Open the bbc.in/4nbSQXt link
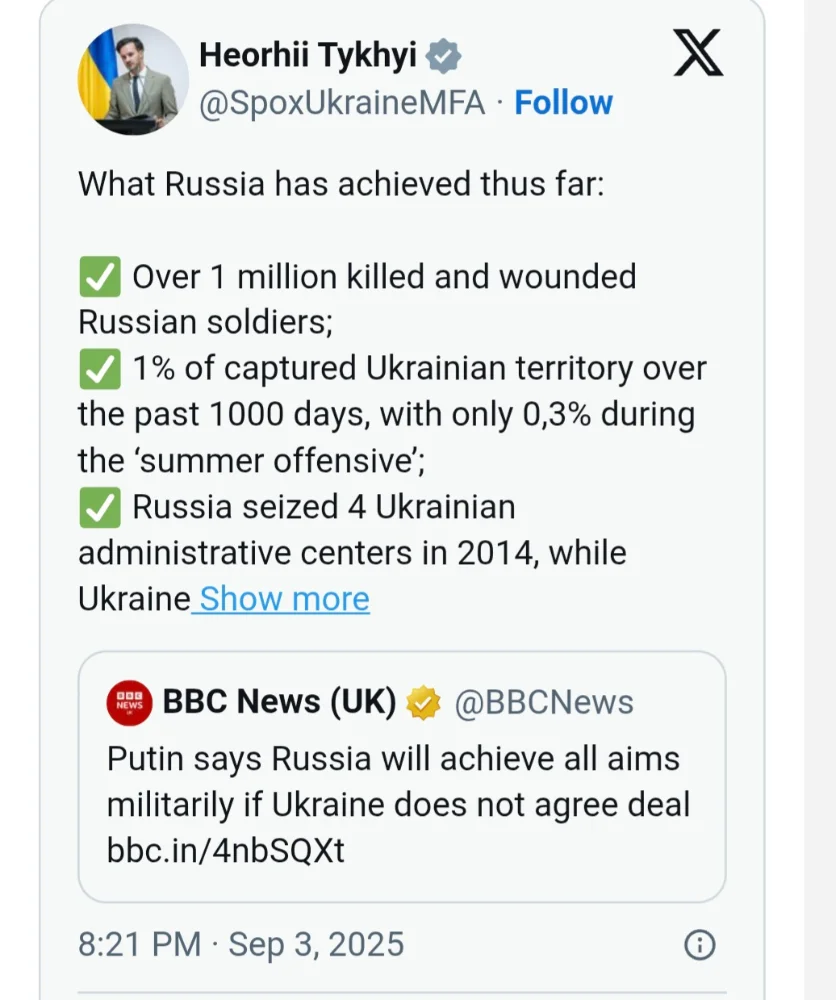Image resolution: width=836 pixels, height=1000 pixels. (225, 850)
